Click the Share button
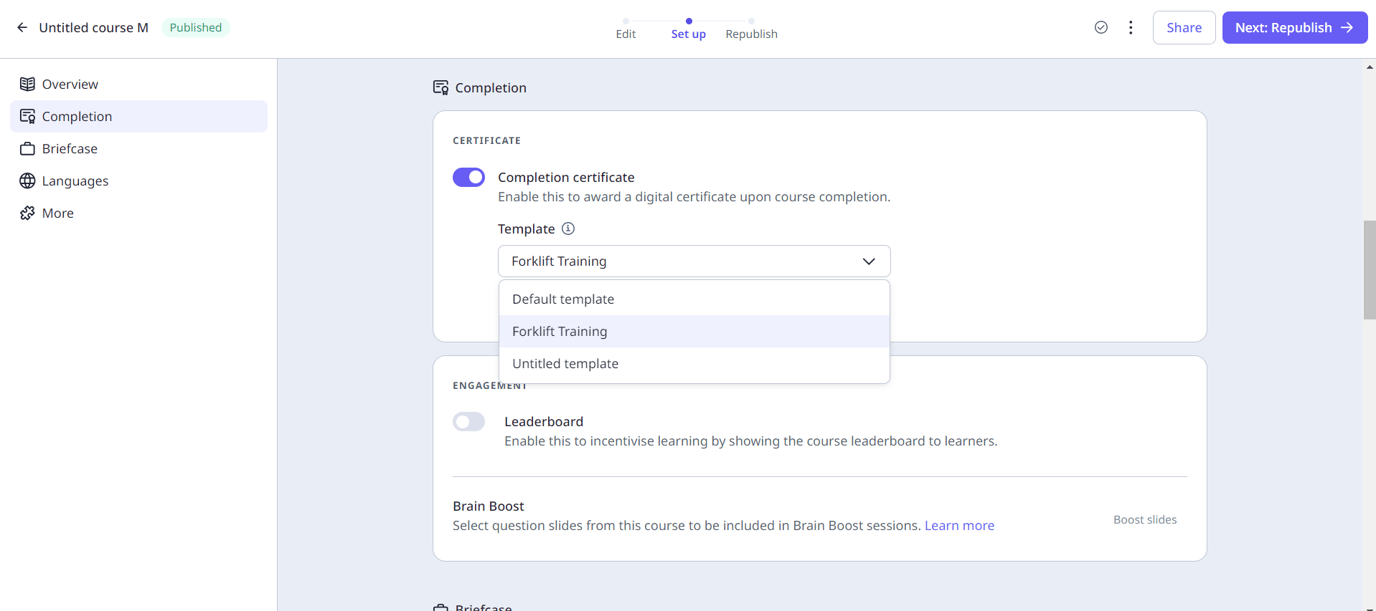The image size is (1376, 611). pos(1183,27)
